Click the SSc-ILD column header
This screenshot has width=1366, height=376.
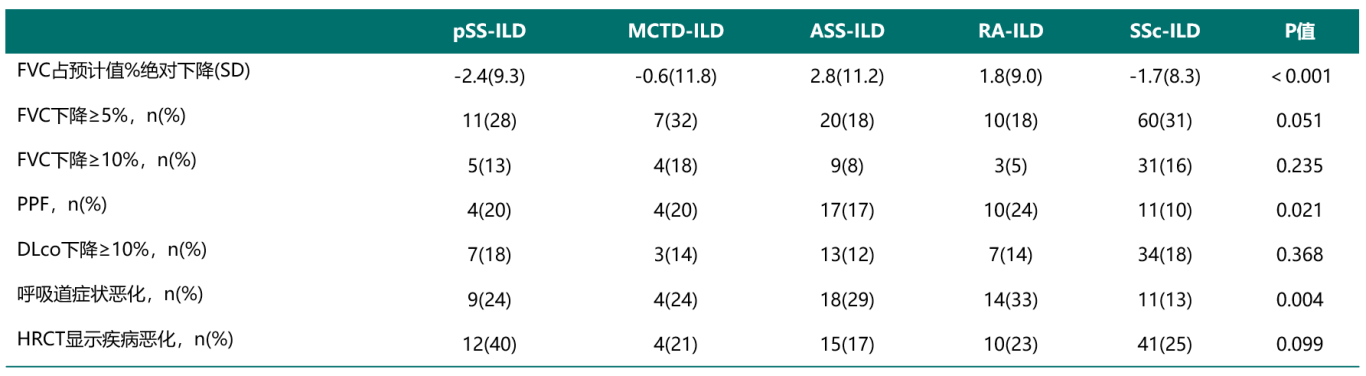pyautogui.click(x=1165, y=31)
